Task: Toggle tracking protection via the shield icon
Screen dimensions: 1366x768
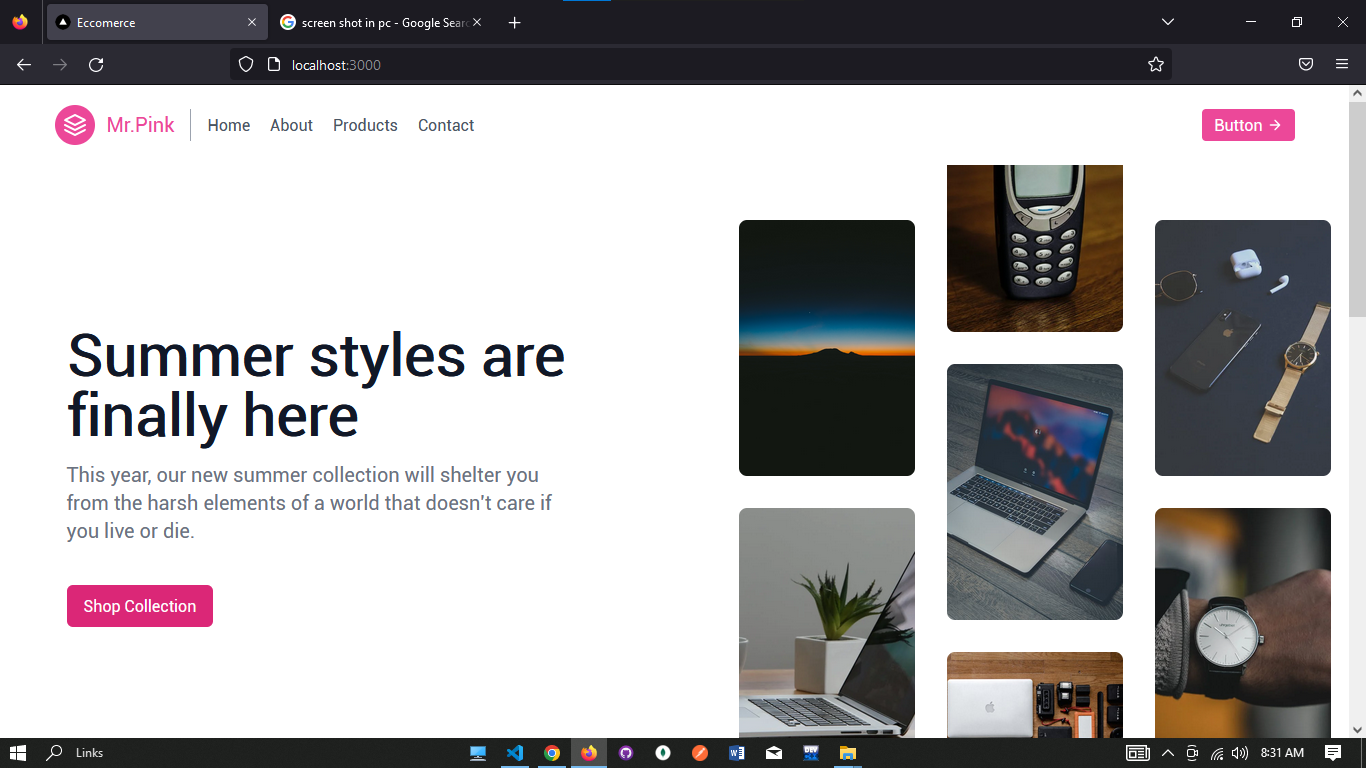Action: (x=245, y=64)
